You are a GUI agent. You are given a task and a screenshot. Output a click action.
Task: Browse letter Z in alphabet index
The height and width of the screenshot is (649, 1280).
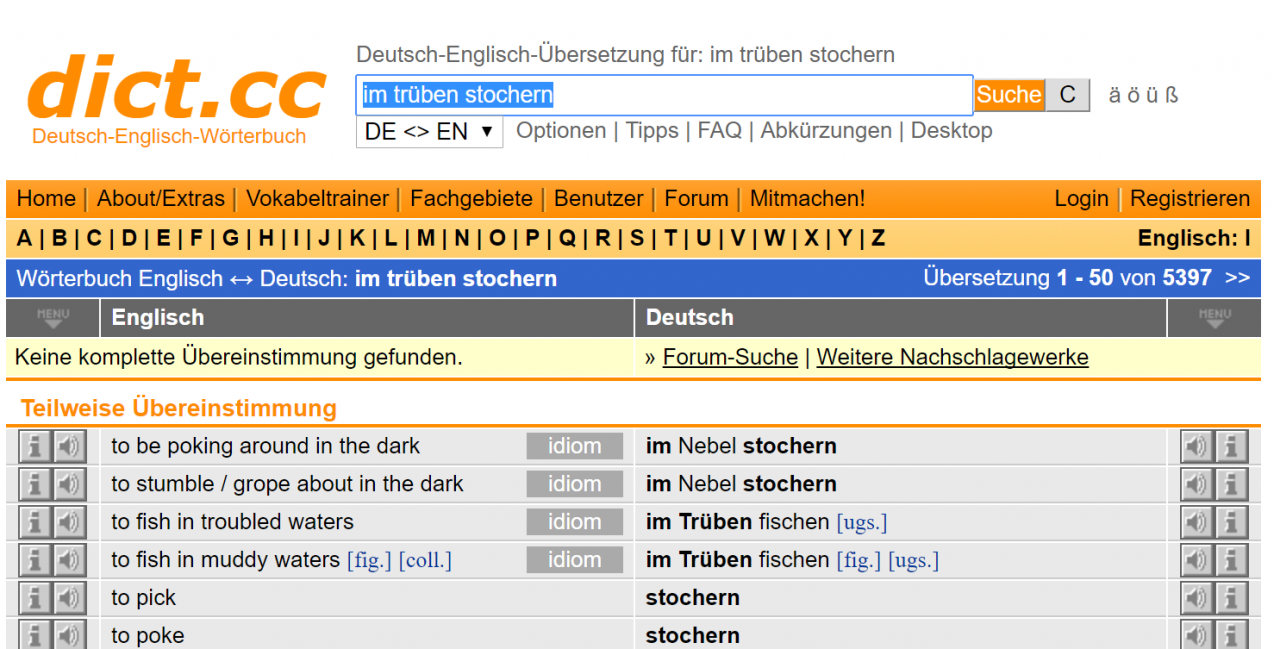[x=878, y=238]
